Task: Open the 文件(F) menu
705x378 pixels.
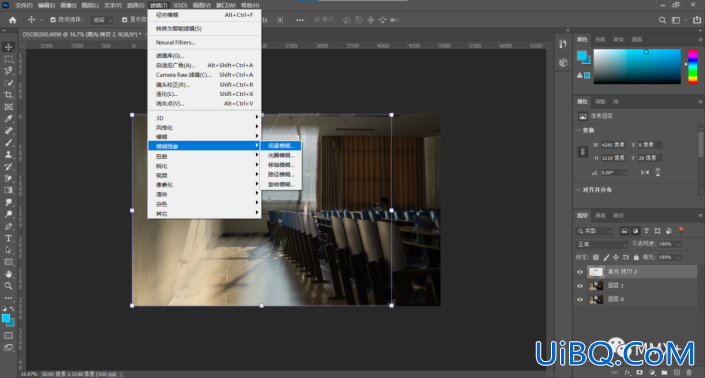Action: [24, 5]
